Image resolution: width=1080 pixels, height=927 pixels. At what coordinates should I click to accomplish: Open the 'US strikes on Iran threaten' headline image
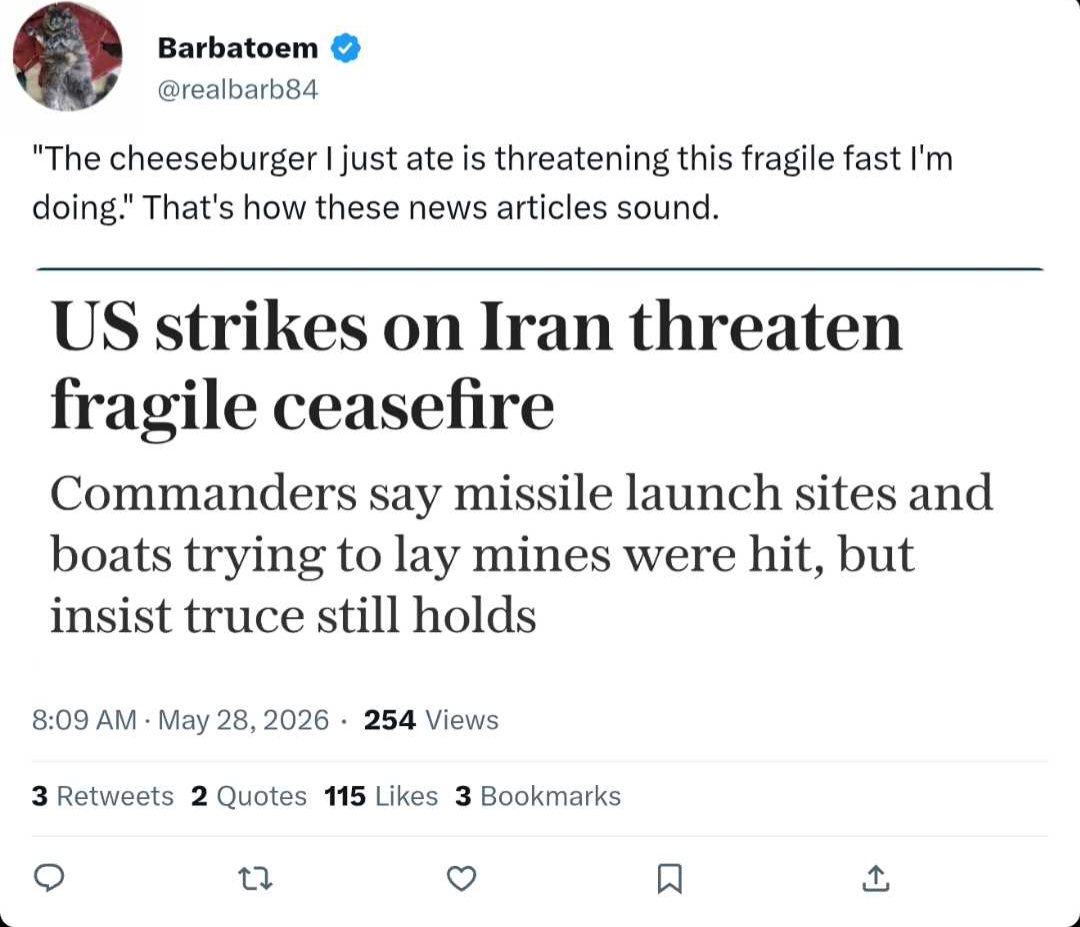(477, 326)
